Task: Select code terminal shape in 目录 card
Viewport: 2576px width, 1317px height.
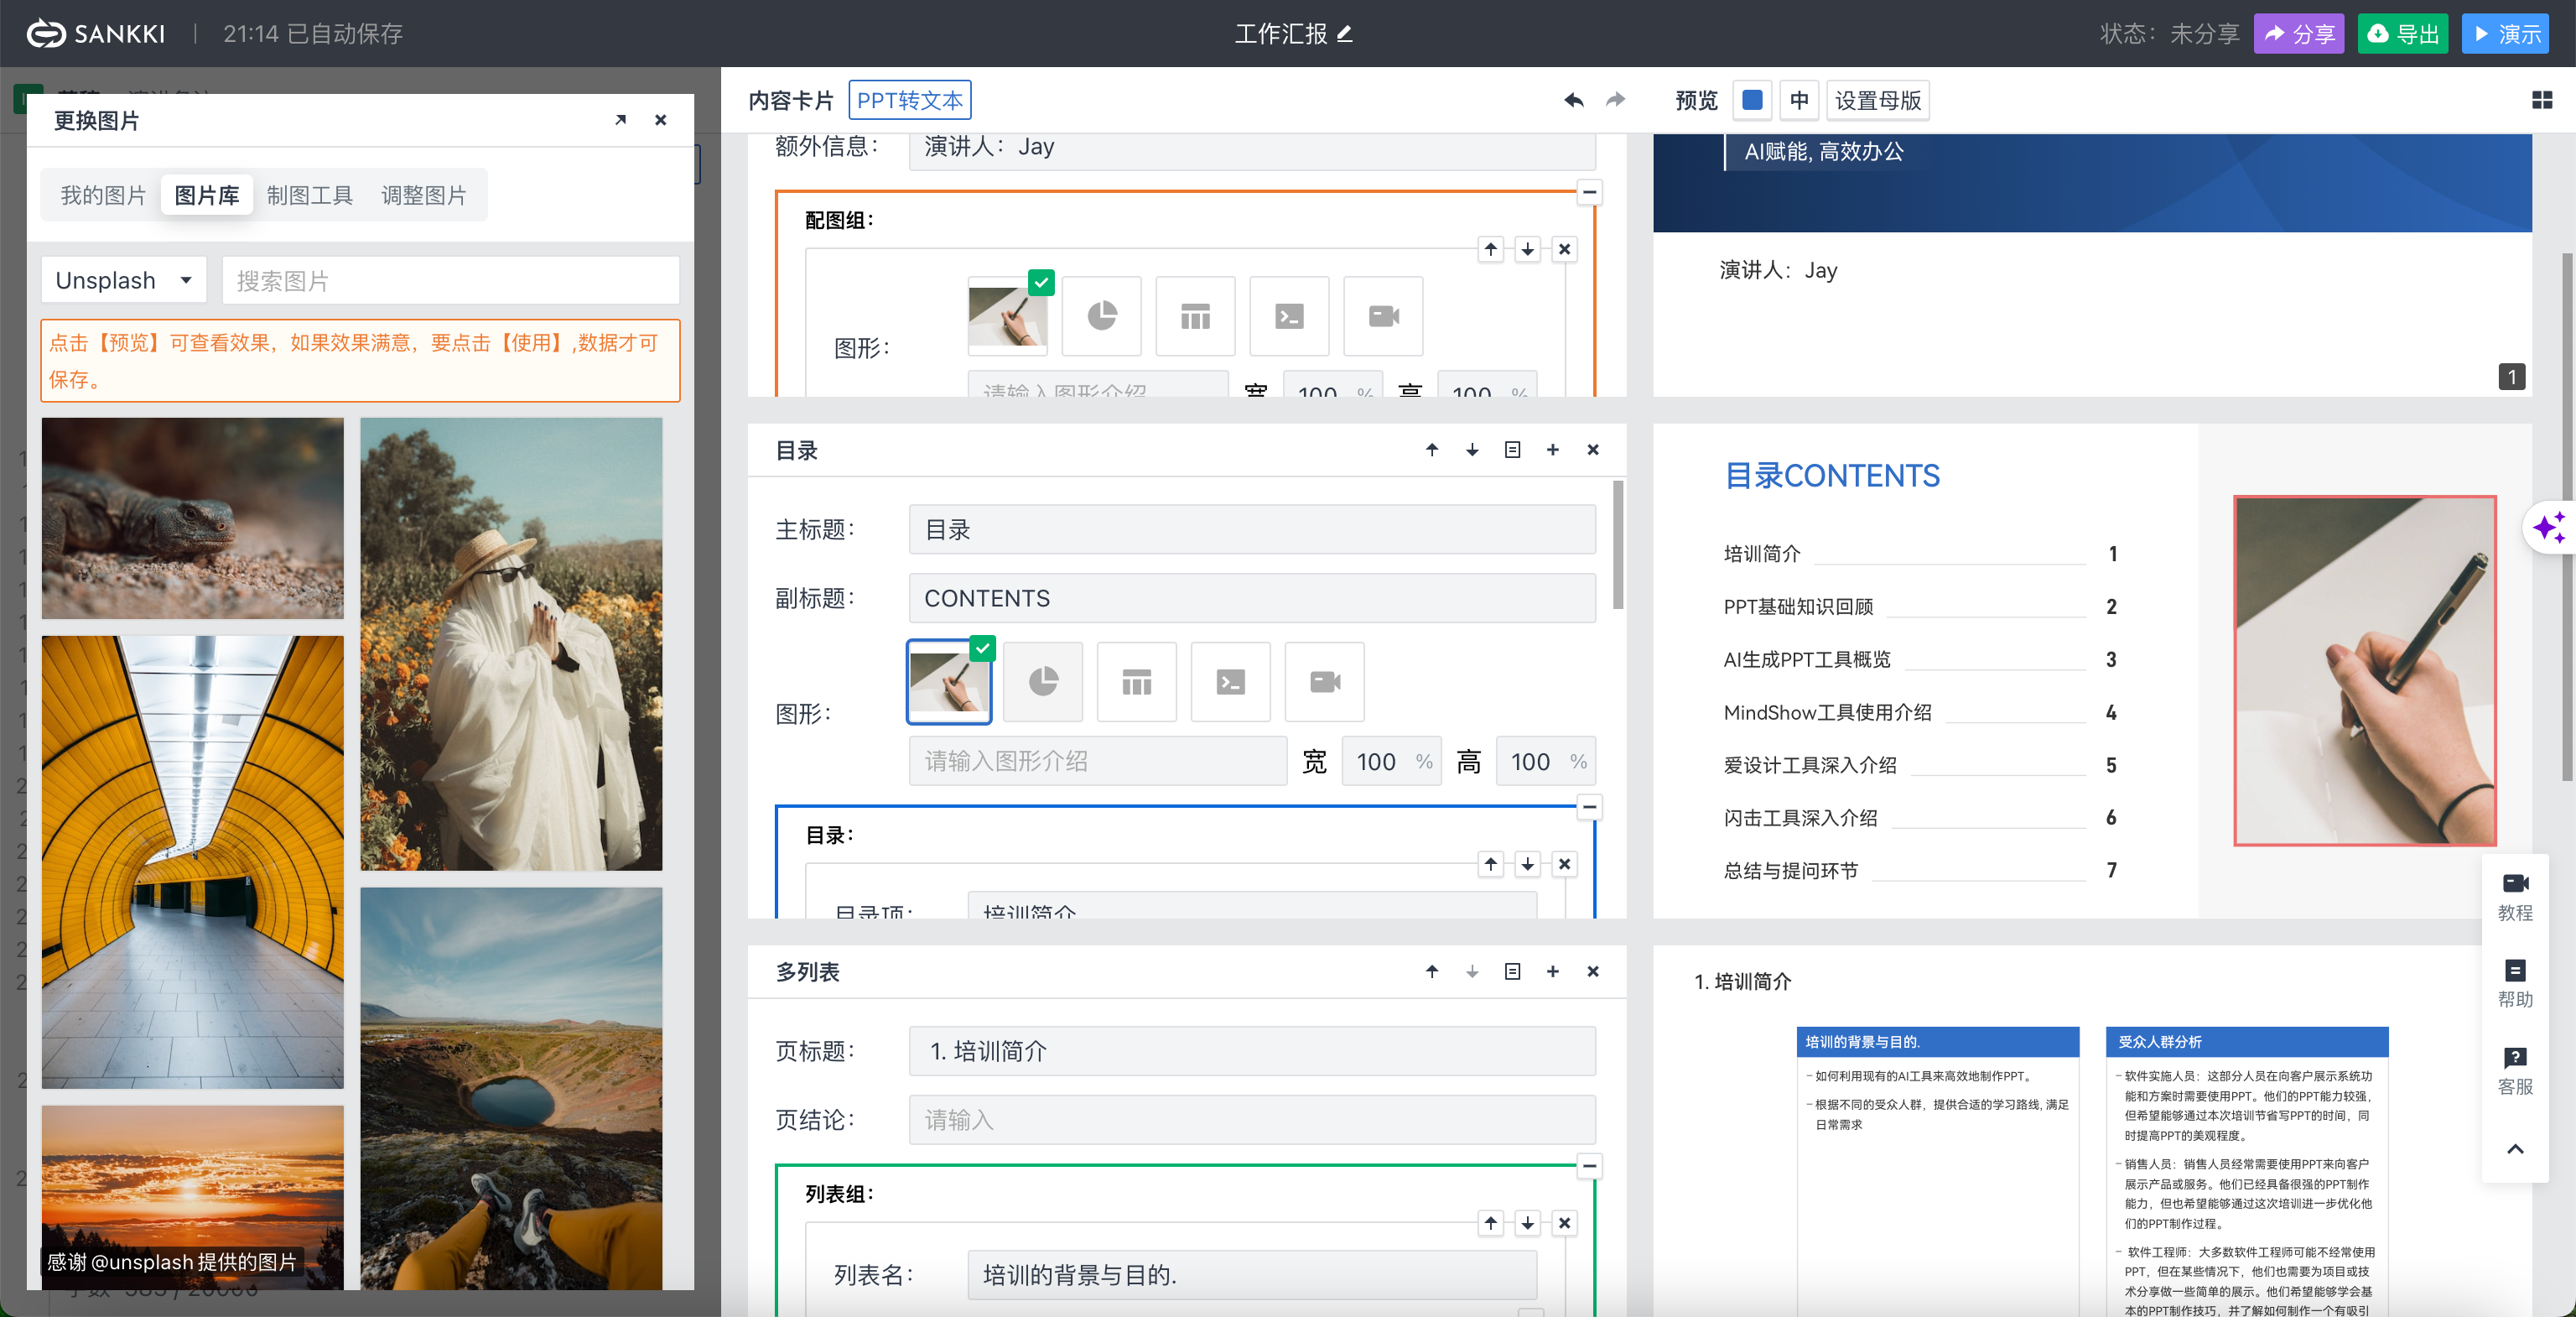Action: click(x=1231, y=682)
